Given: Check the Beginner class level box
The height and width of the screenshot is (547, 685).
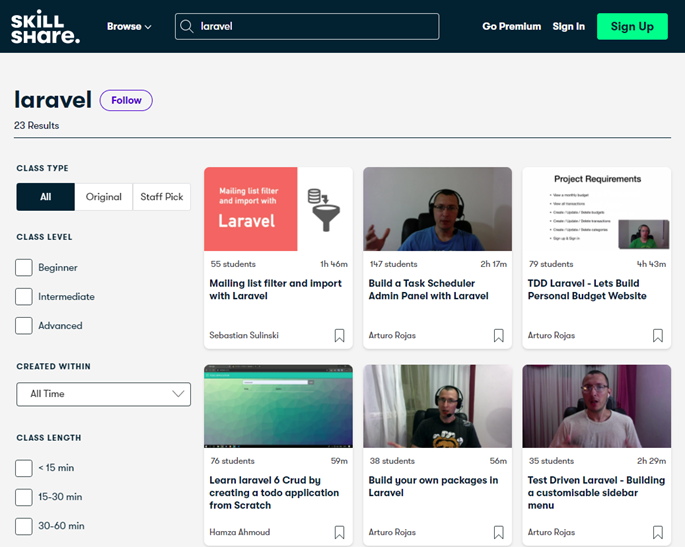Looking at the screenshot, I should pos(24,267).
